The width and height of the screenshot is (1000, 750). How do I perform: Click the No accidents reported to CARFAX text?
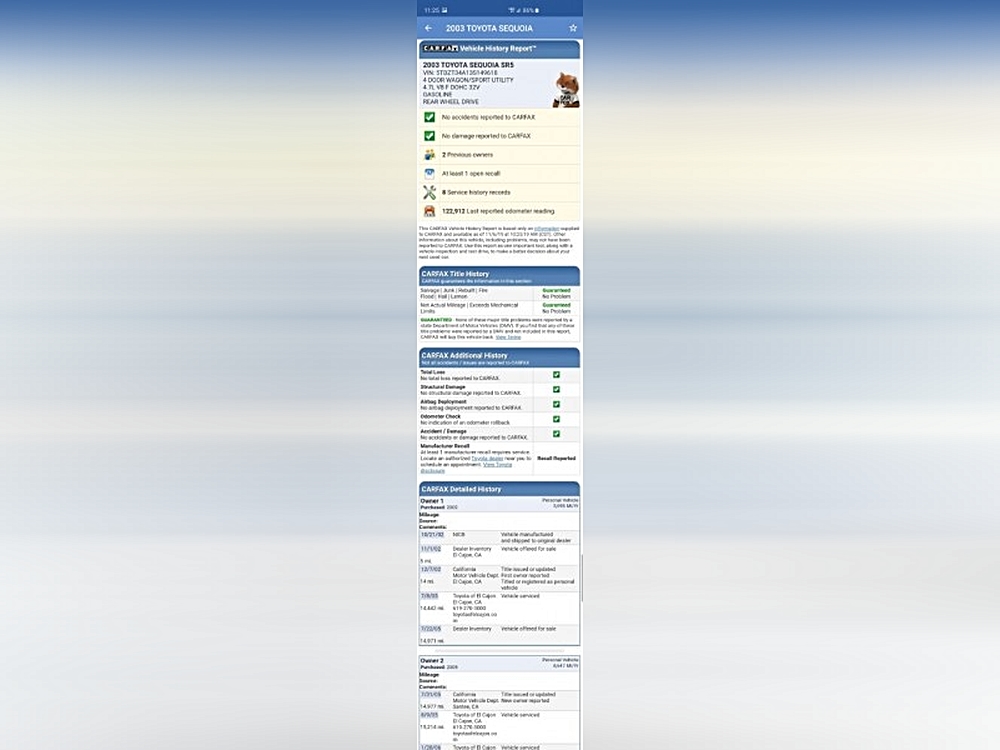pyautogui.click(x=489, y=117)
